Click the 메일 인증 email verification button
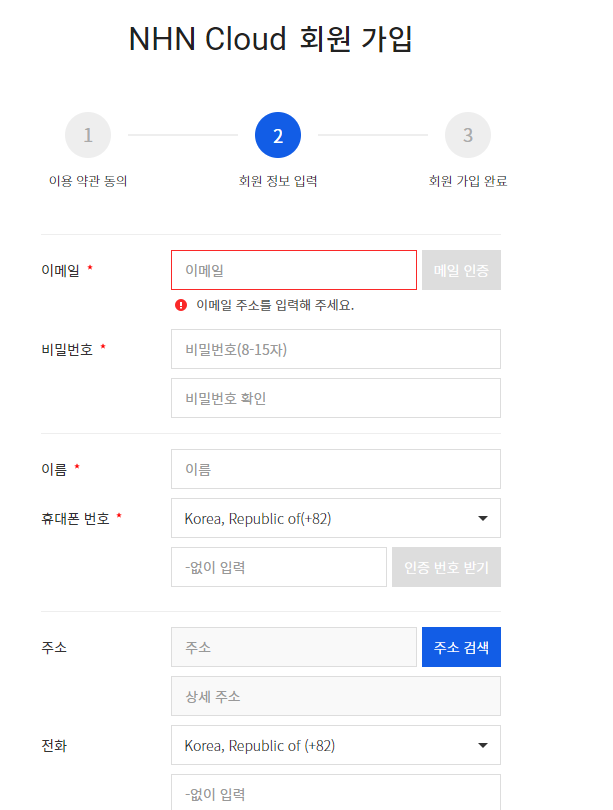The height and width of the screenshot is (810, 613). click(461, 269)
